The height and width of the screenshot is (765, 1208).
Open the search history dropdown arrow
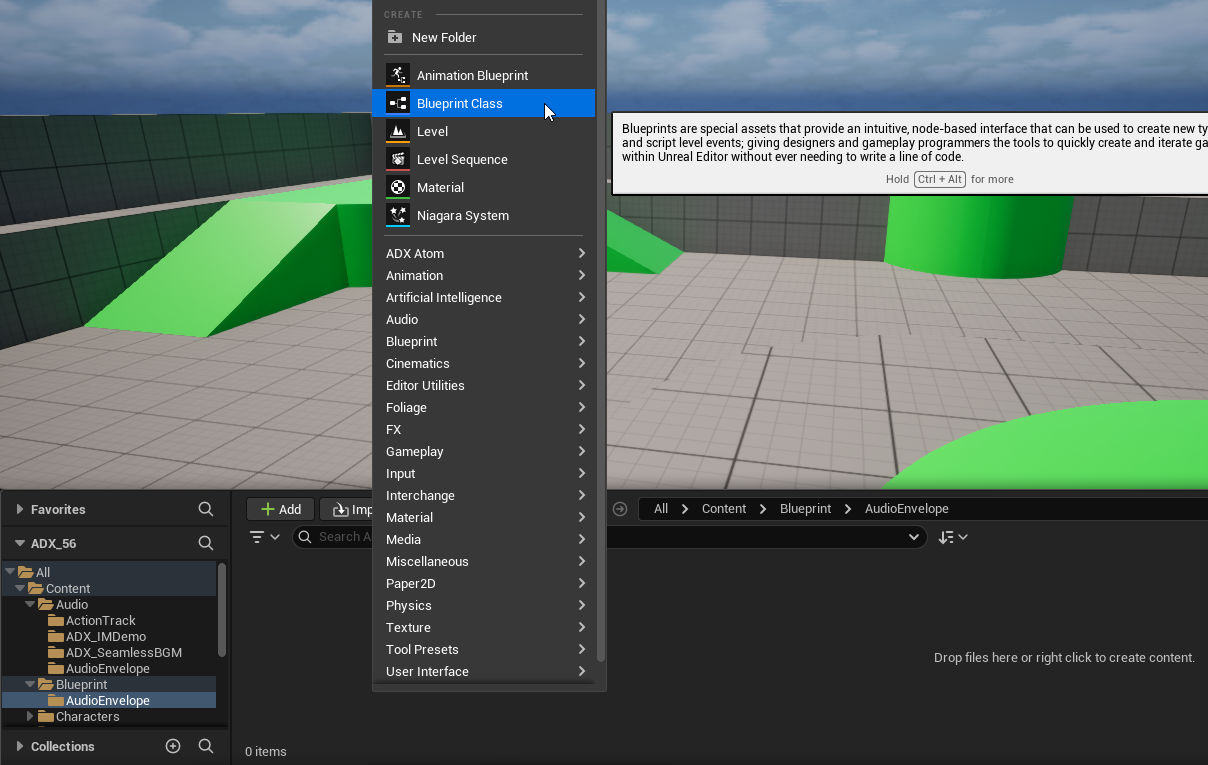[x=913, y=537]
